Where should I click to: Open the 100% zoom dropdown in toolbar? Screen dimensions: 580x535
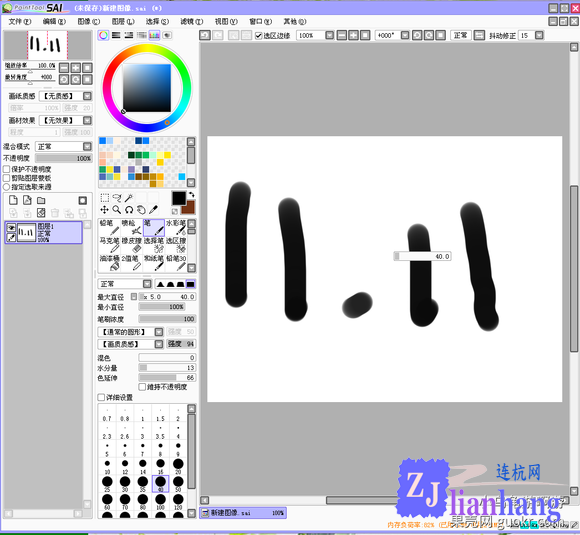tap(329, 35)
